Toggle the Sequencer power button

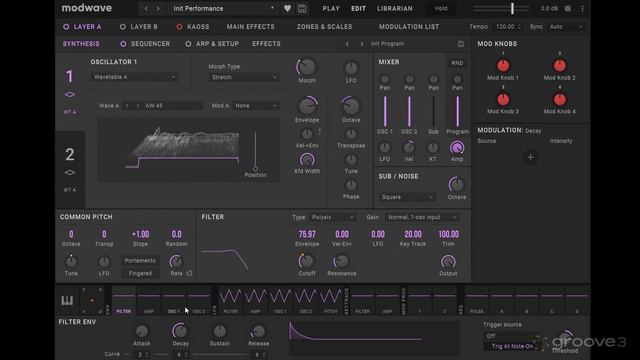point(123,44)
